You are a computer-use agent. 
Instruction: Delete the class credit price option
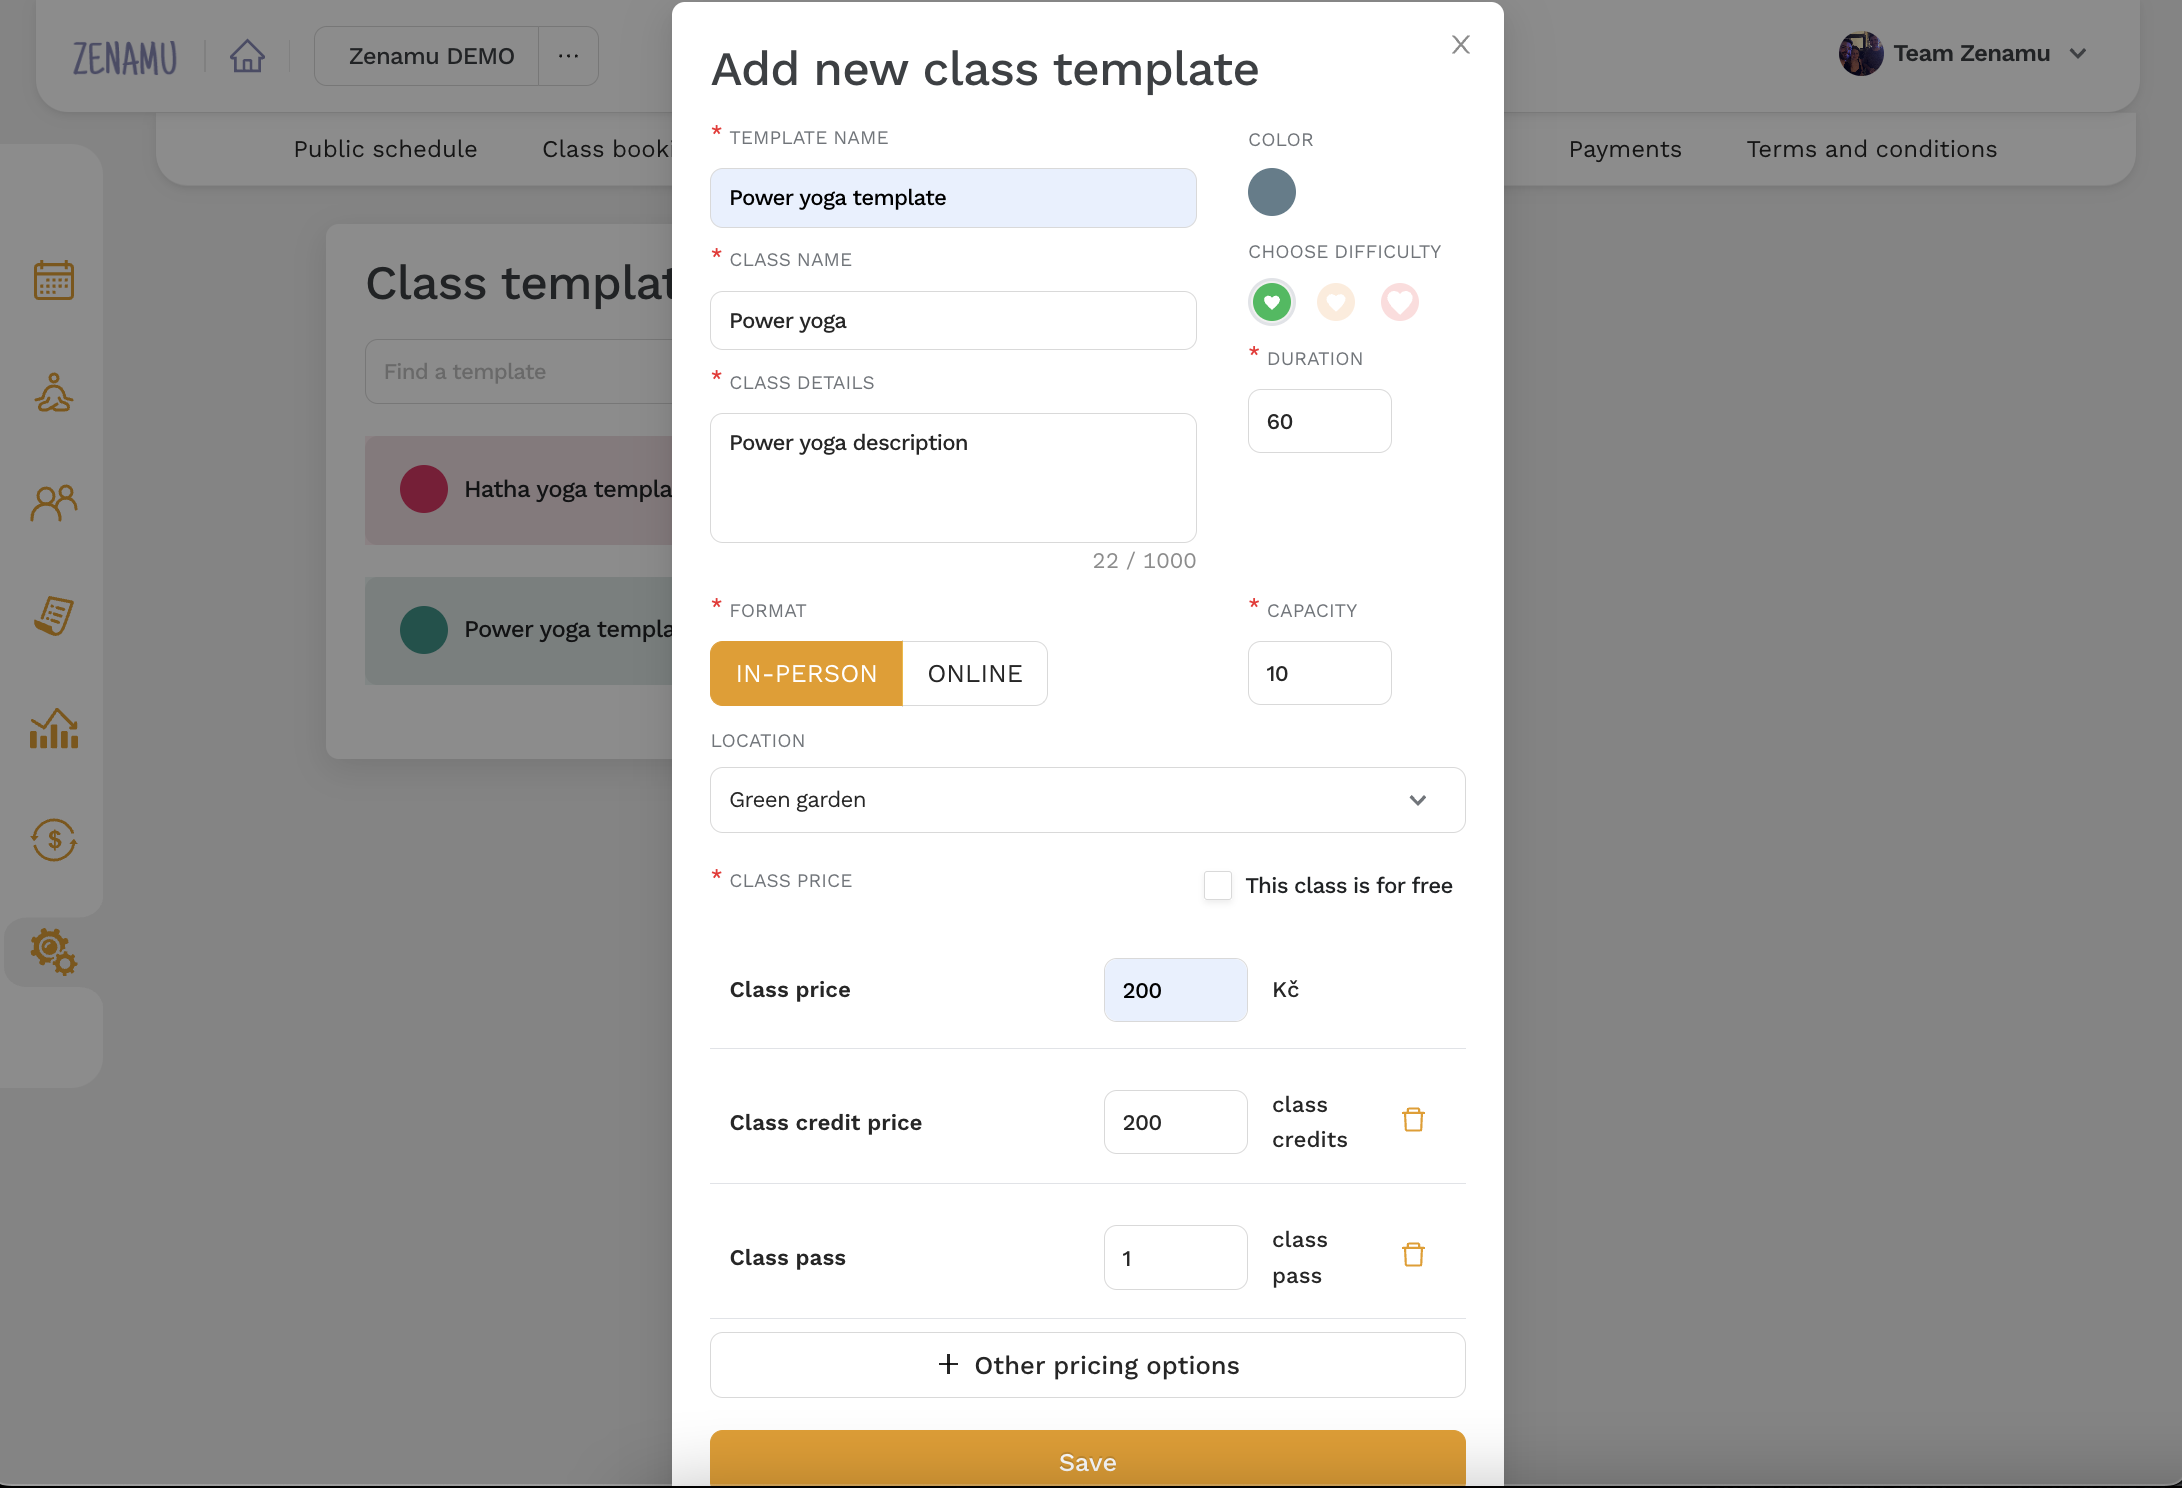[1413, 1121]
